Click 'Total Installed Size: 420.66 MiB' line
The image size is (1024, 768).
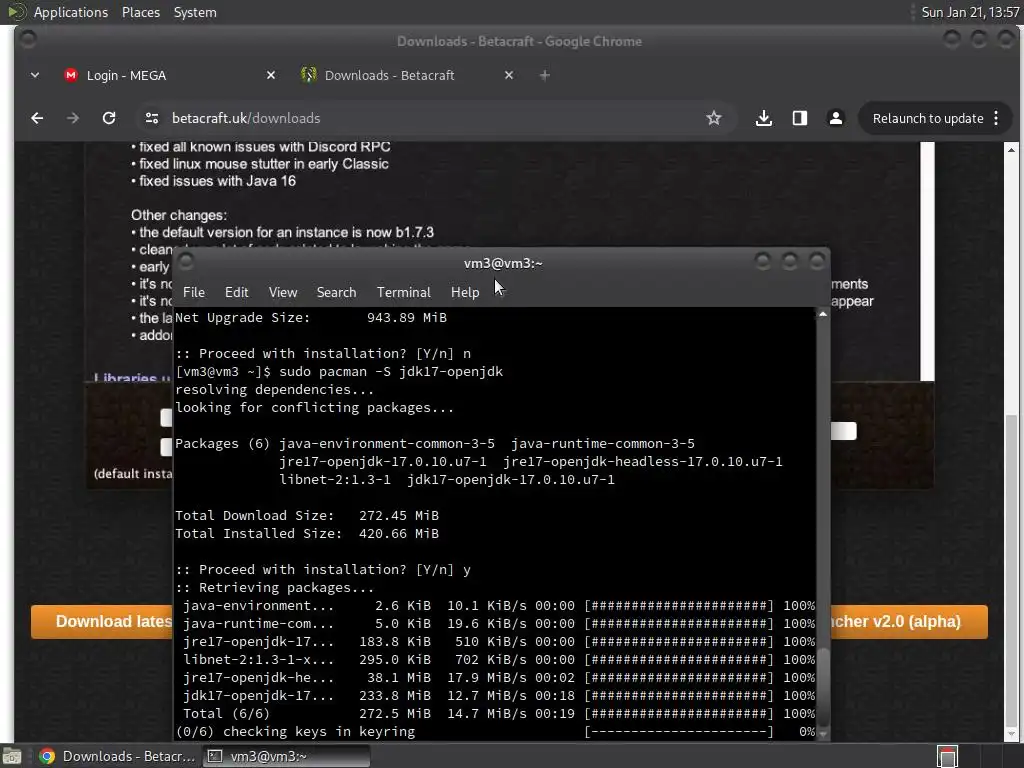click(x=307, y=534)
